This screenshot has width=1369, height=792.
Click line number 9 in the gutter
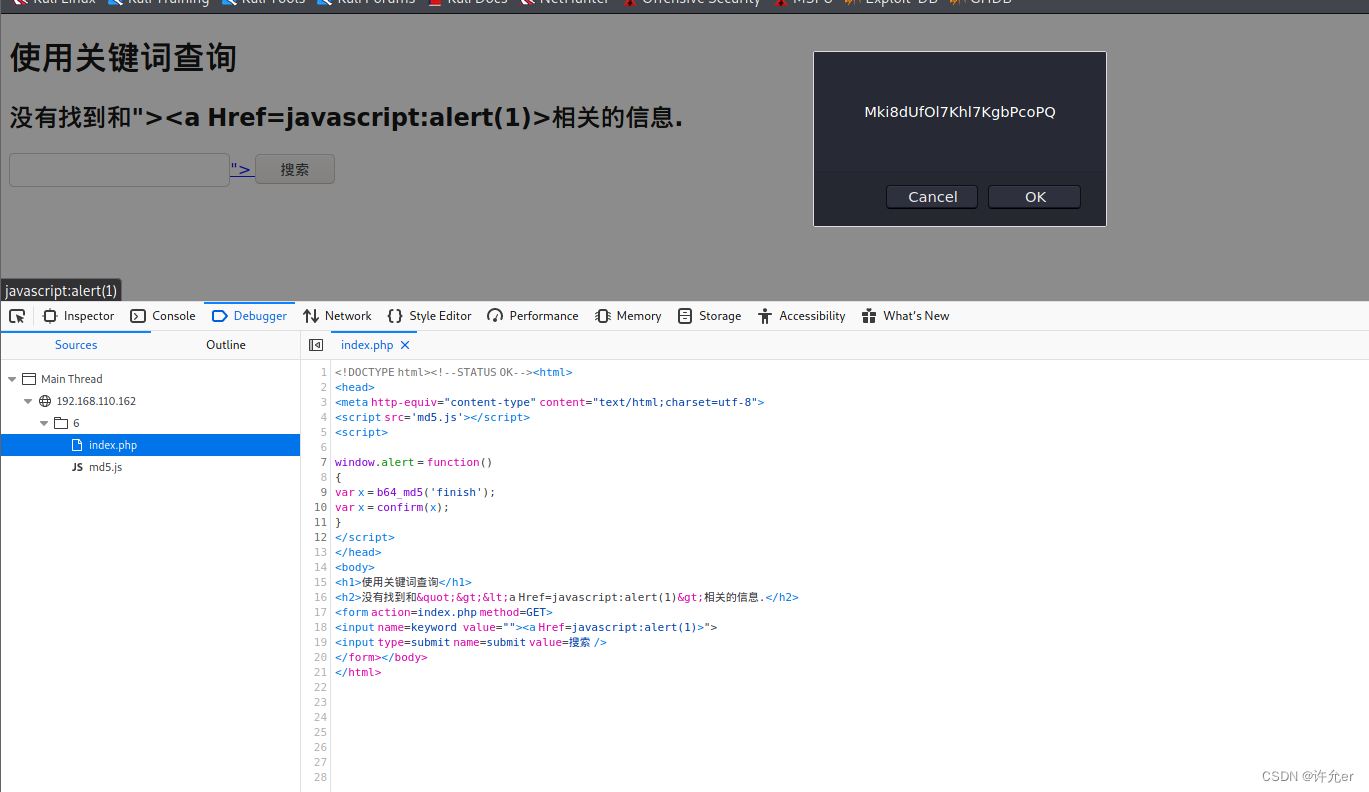323,492
